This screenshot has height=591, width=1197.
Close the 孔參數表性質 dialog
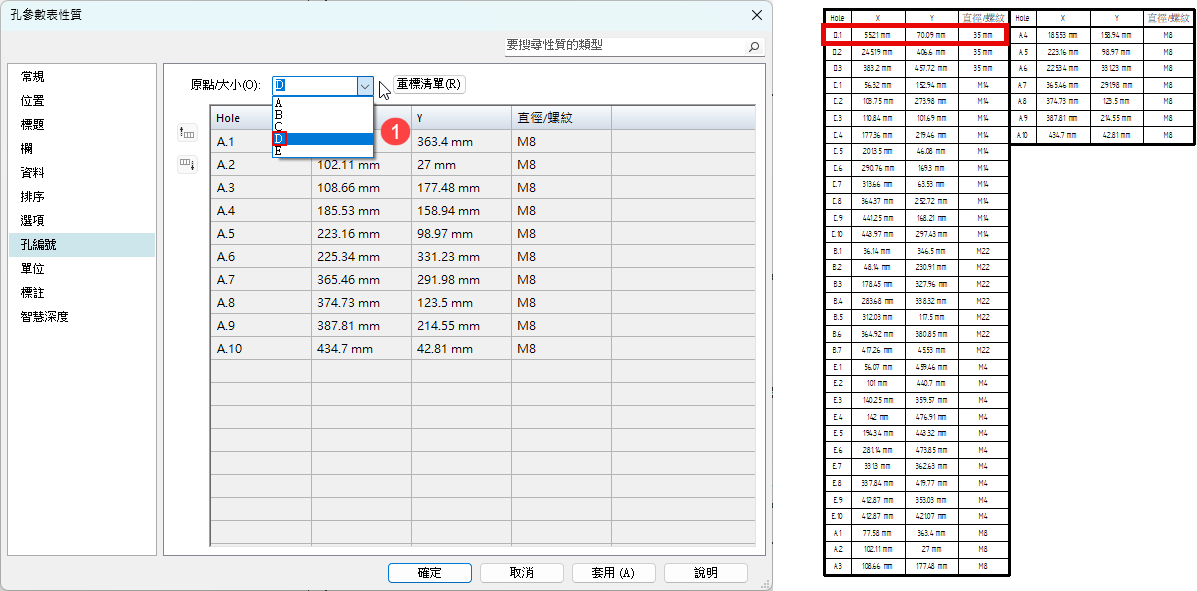click(756, 15)
